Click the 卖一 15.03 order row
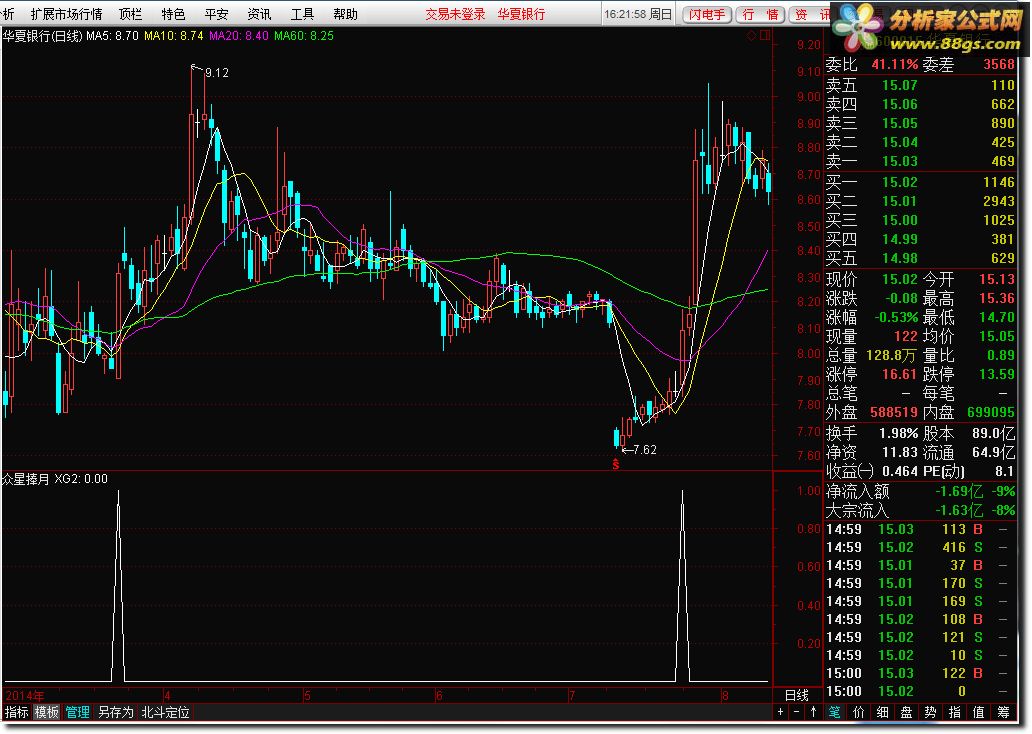The height and width of the screenshot is (734, 1032). (921, 161)
